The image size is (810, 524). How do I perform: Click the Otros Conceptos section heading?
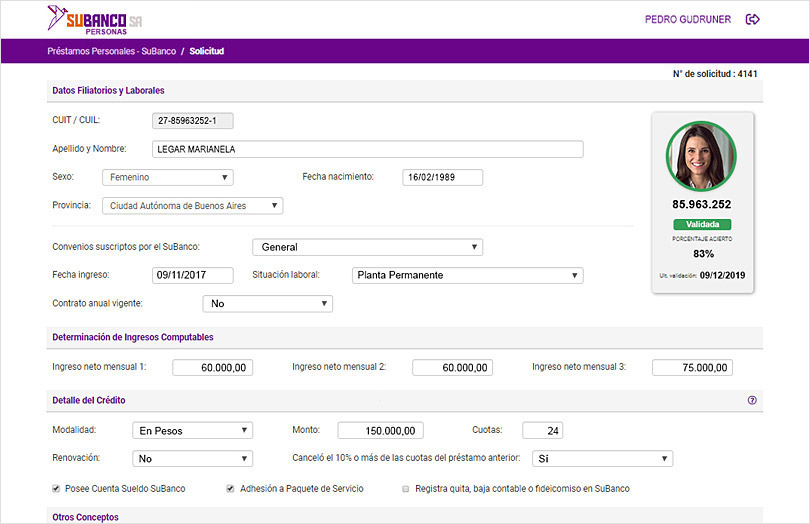pyautogui.click(x=85, y=517)
